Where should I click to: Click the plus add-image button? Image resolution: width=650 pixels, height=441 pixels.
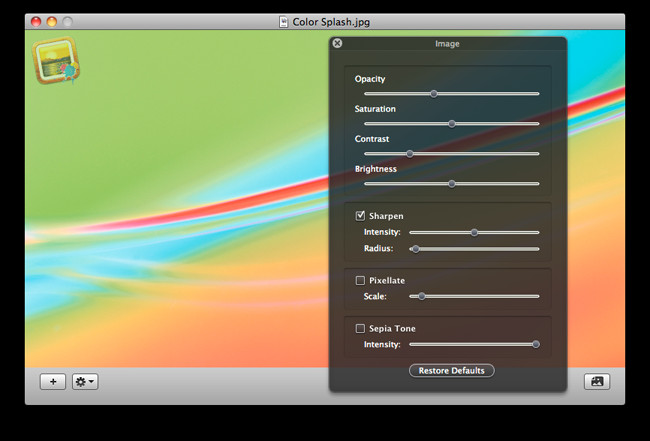pos(53,381)
